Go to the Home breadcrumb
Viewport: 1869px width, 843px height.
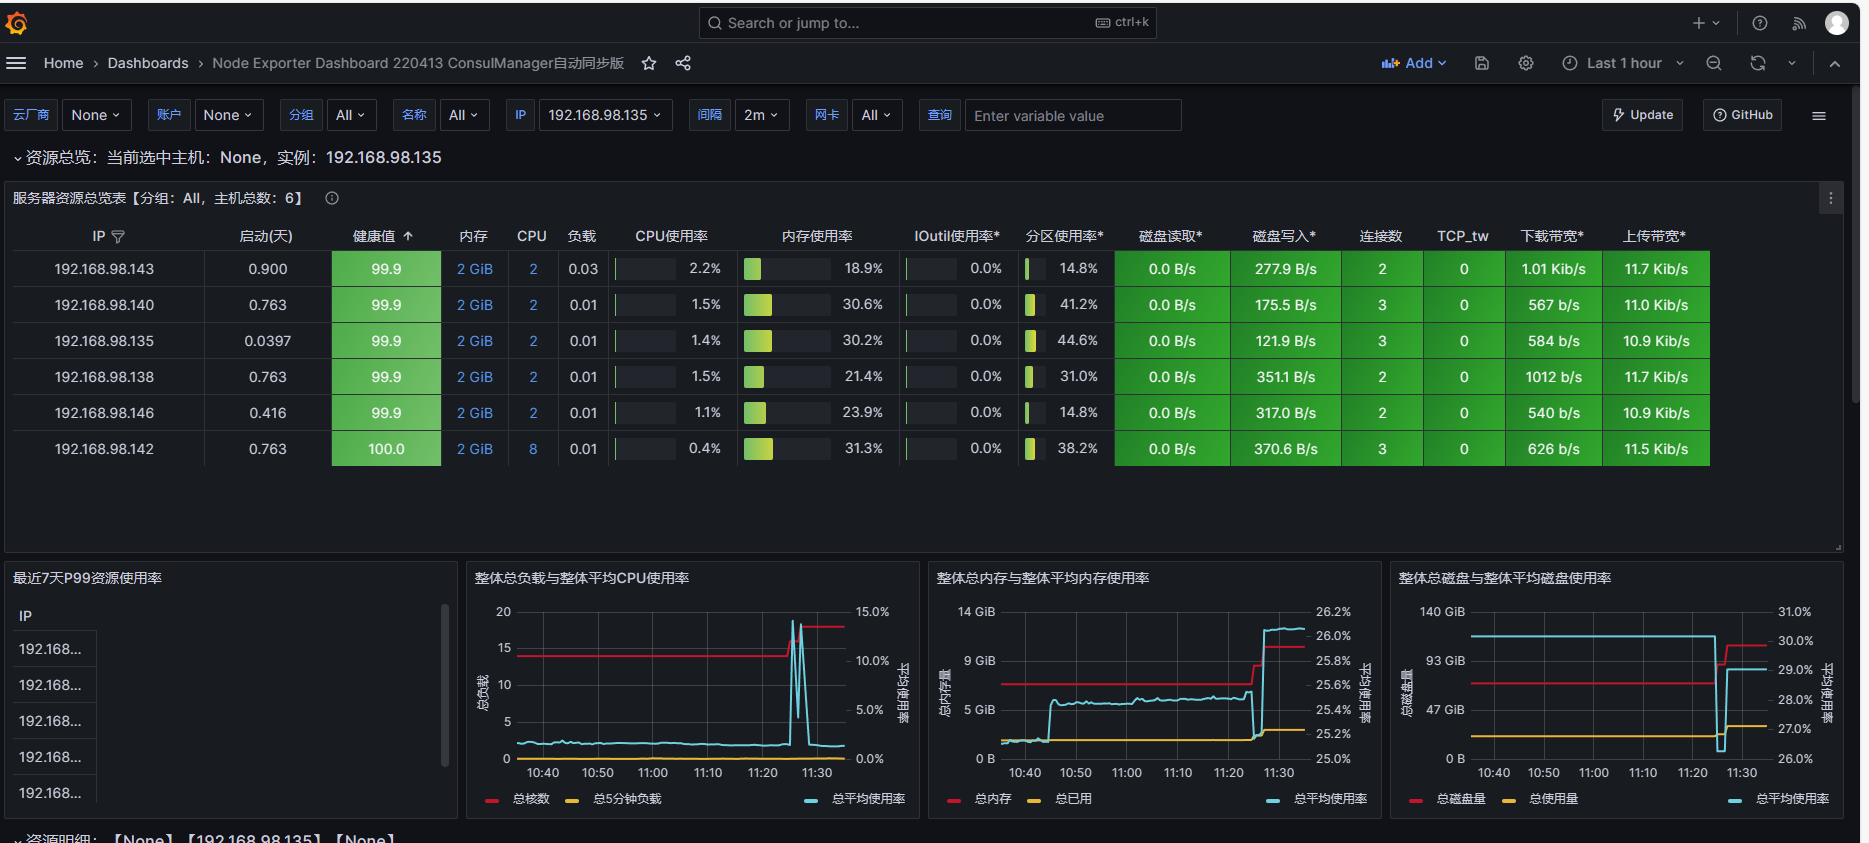point(63,63)
